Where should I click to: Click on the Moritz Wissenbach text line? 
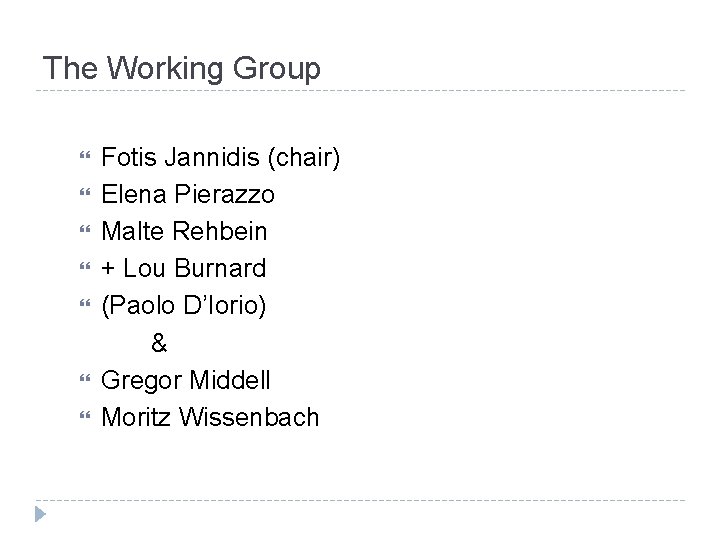coord(211,417)
